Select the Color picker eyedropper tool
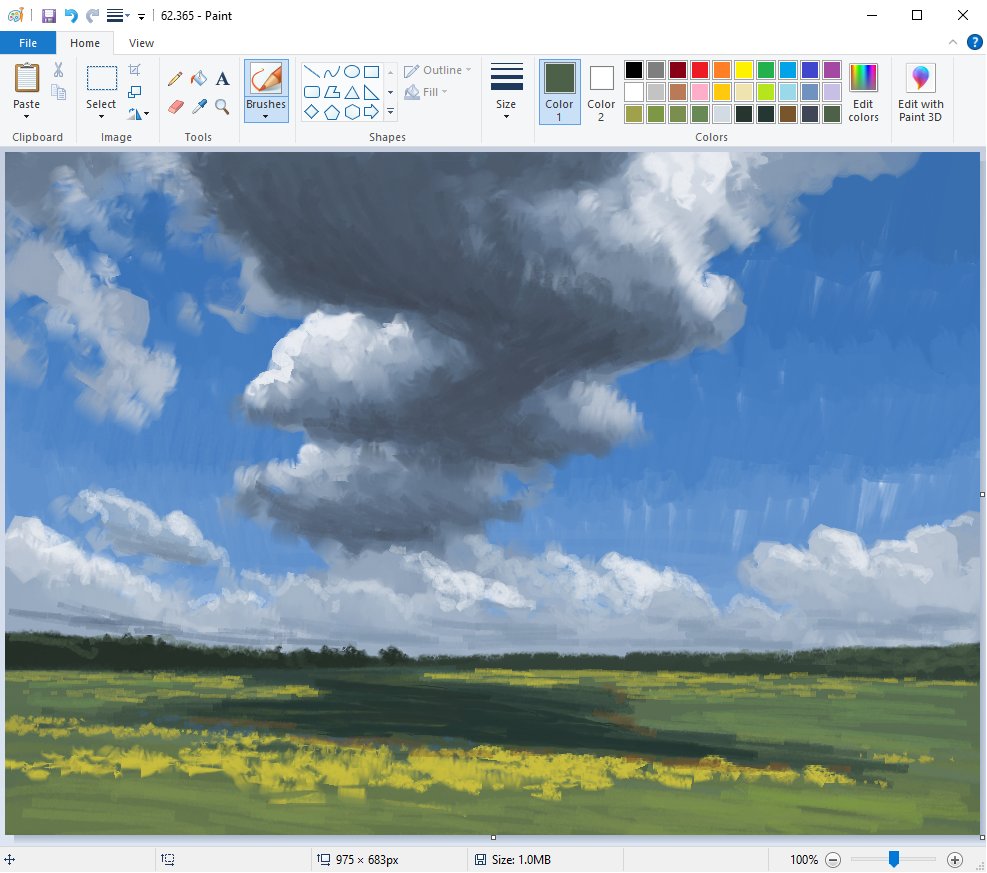This screenshot has width=987, height=873. [x=199, y=106]
